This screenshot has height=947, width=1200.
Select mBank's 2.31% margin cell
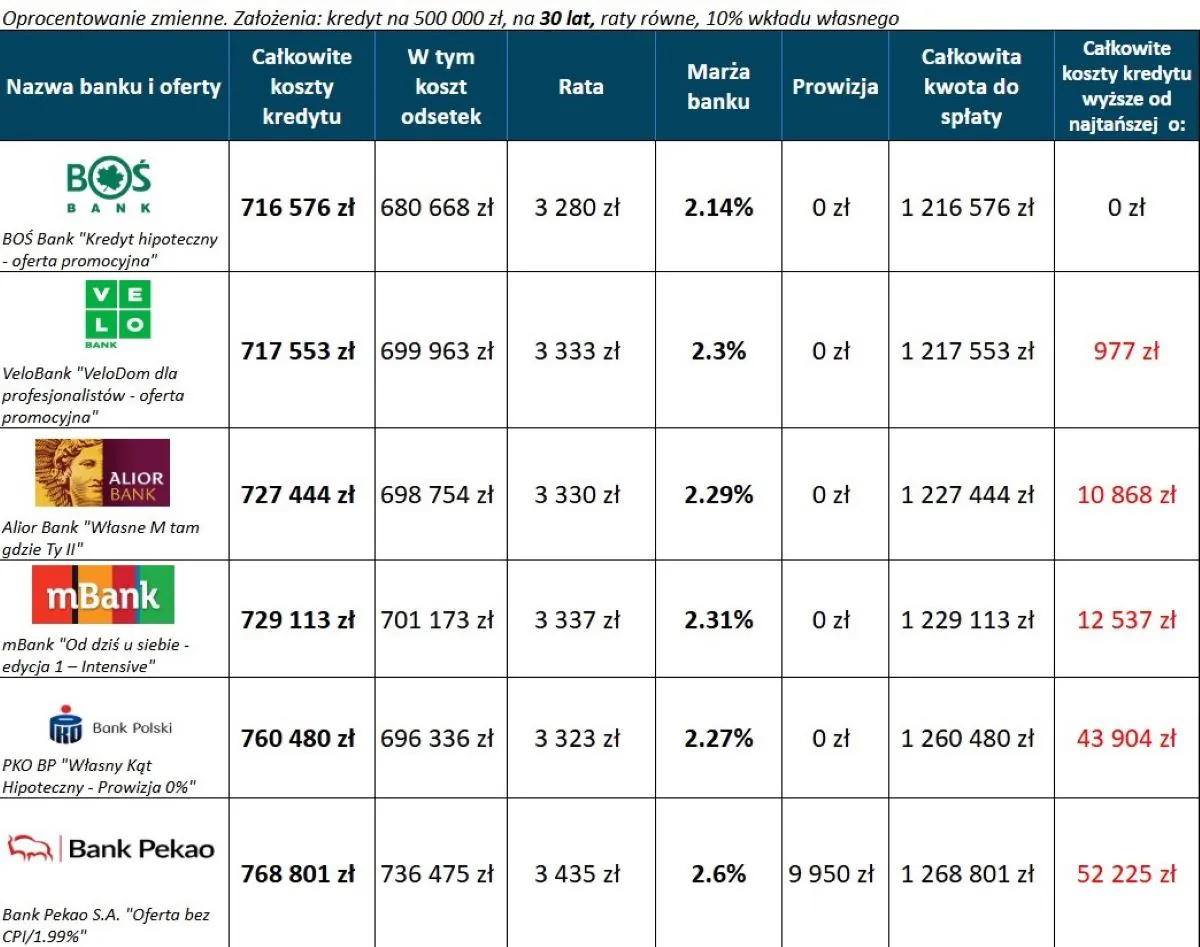(718, 620)
